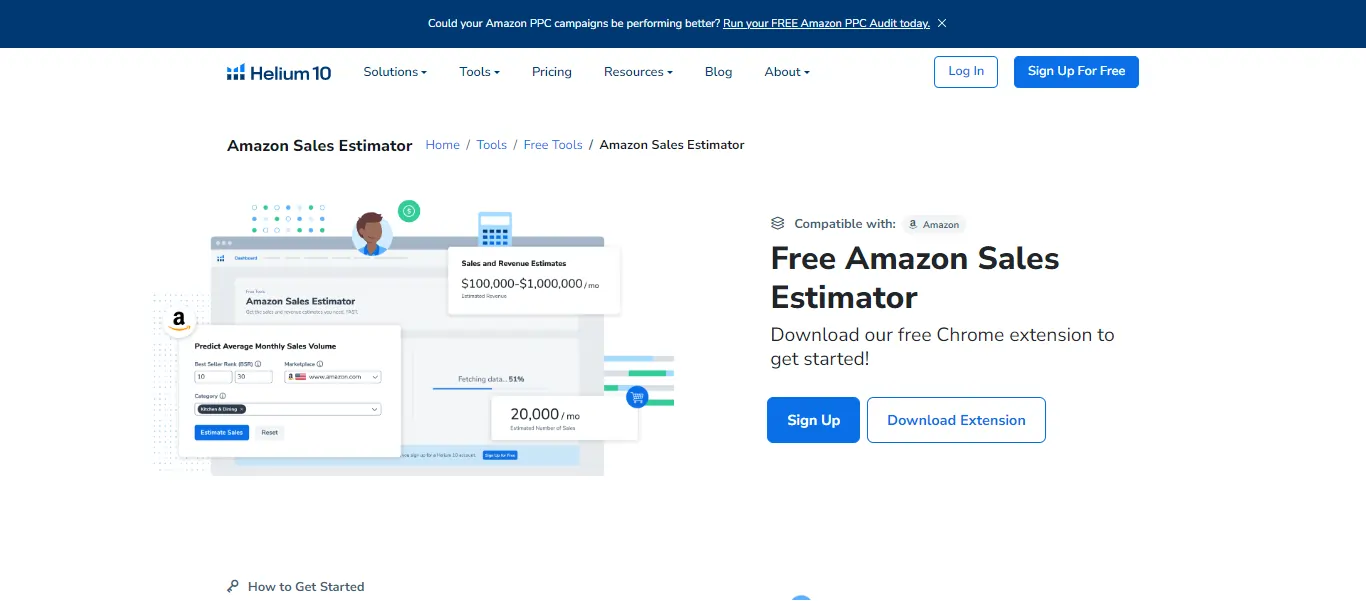Click the Download Extension button
The width and height of the screenshot is (1366, 601).
tap(956, 420)
